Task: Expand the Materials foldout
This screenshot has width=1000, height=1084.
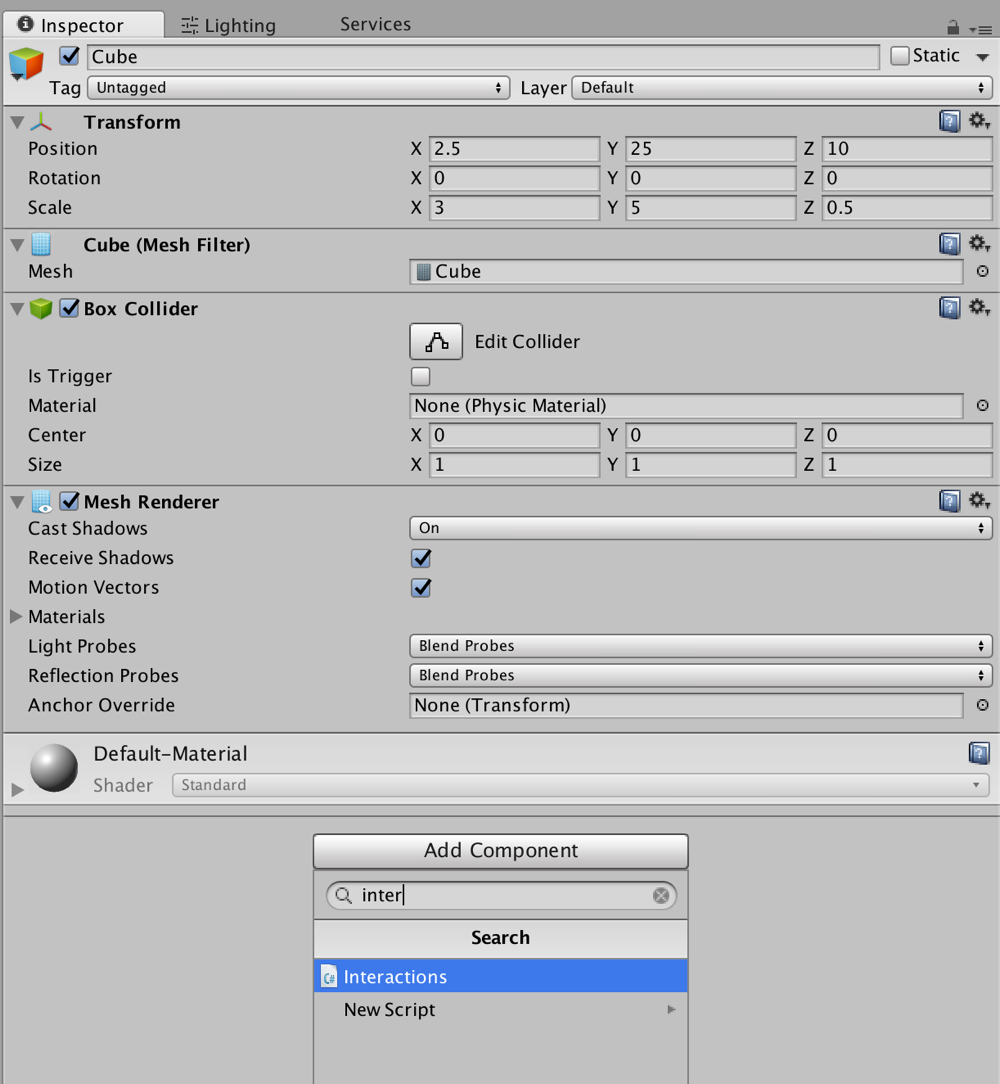Action: pos(17,617)
